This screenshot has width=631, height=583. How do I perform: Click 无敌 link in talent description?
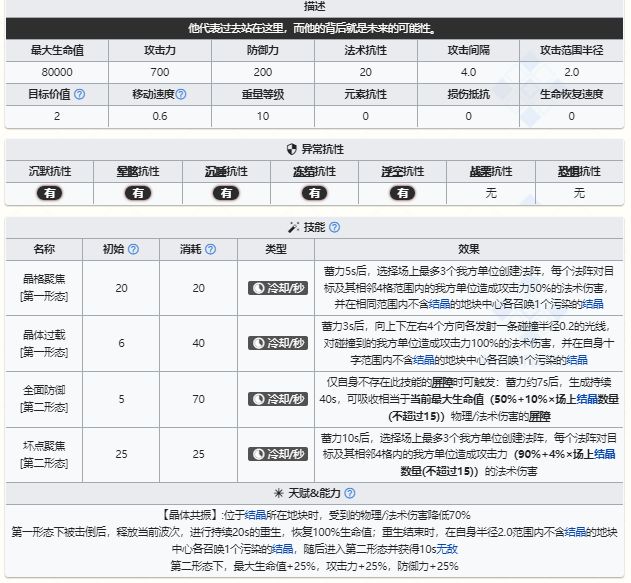447,549
